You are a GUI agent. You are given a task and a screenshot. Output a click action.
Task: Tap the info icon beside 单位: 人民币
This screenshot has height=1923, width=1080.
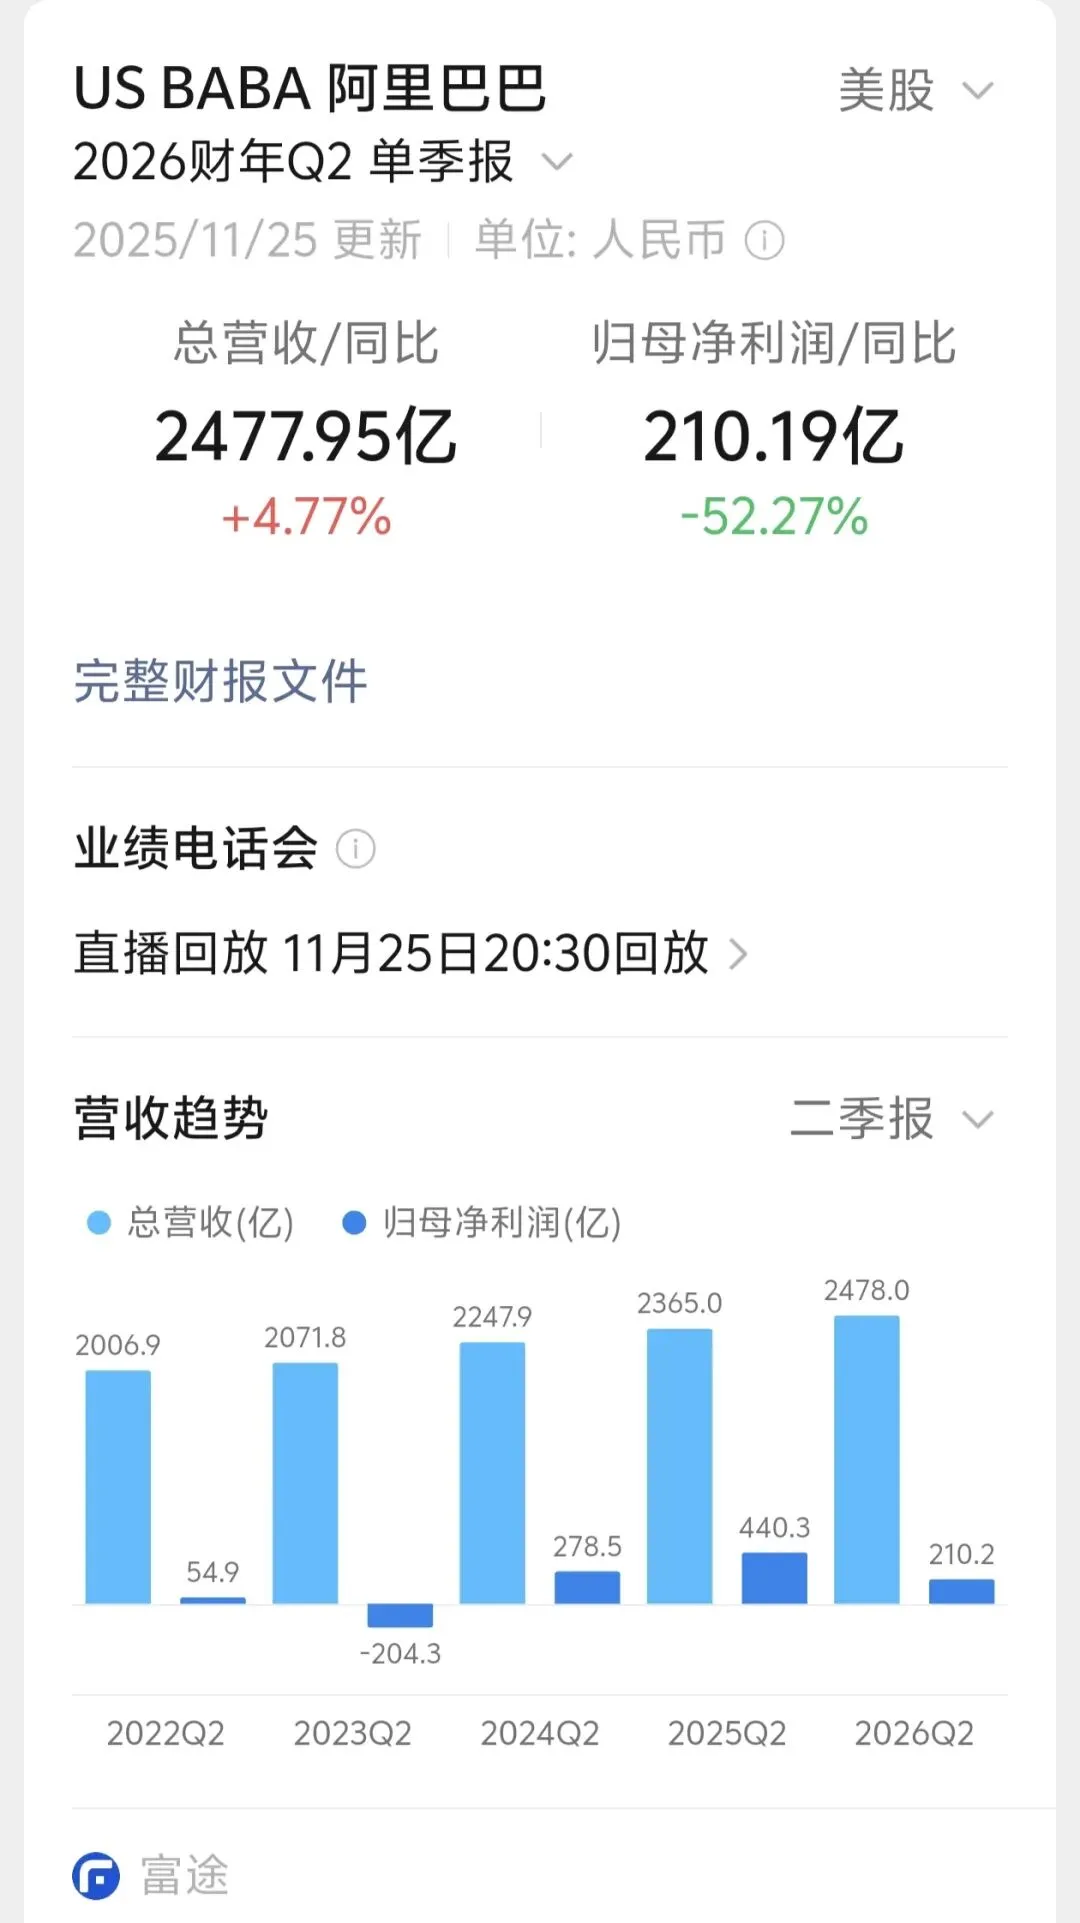point(765,240)
